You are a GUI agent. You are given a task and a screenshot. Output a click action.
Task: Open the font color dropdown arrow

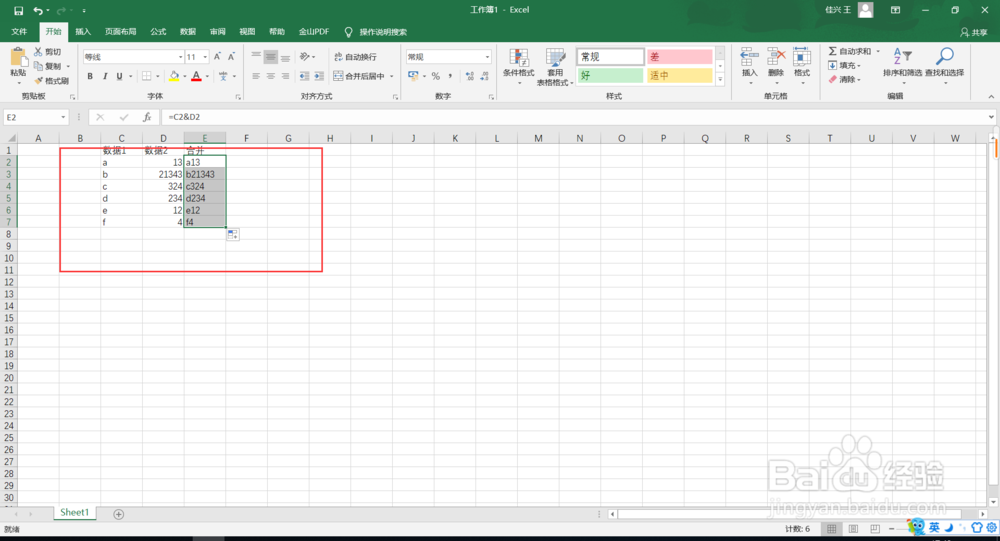point(207,77)
